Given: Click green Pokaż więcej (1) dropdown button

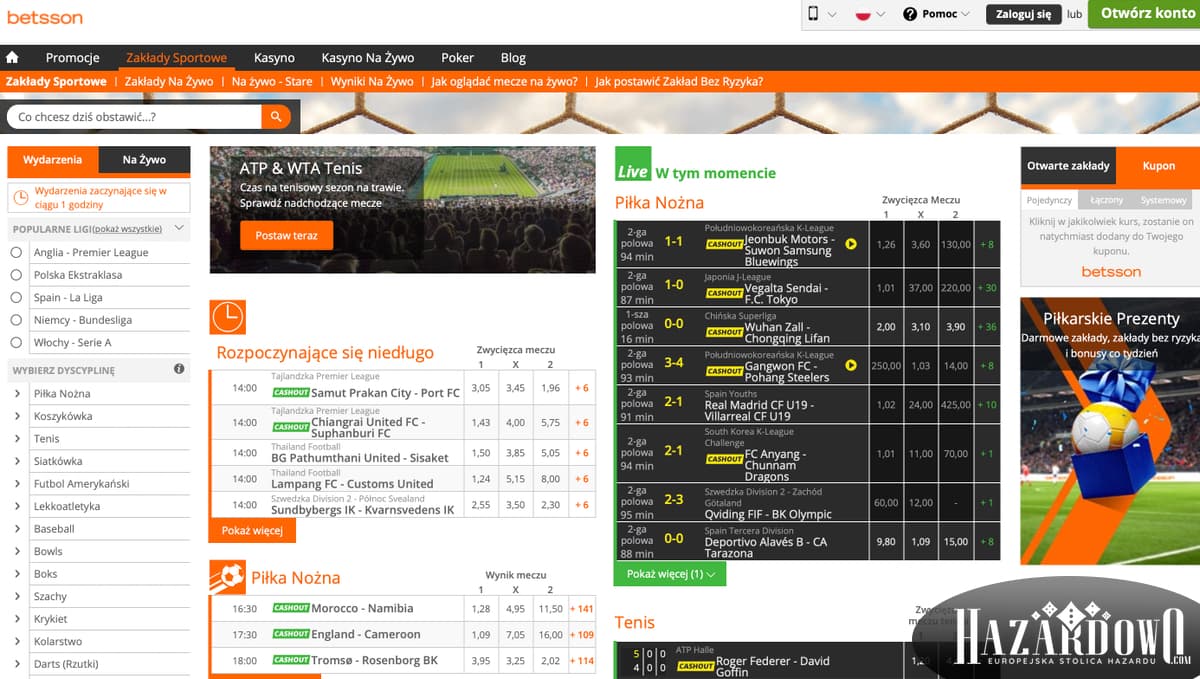Looking at the screenshot, I should tap(670, 574).
